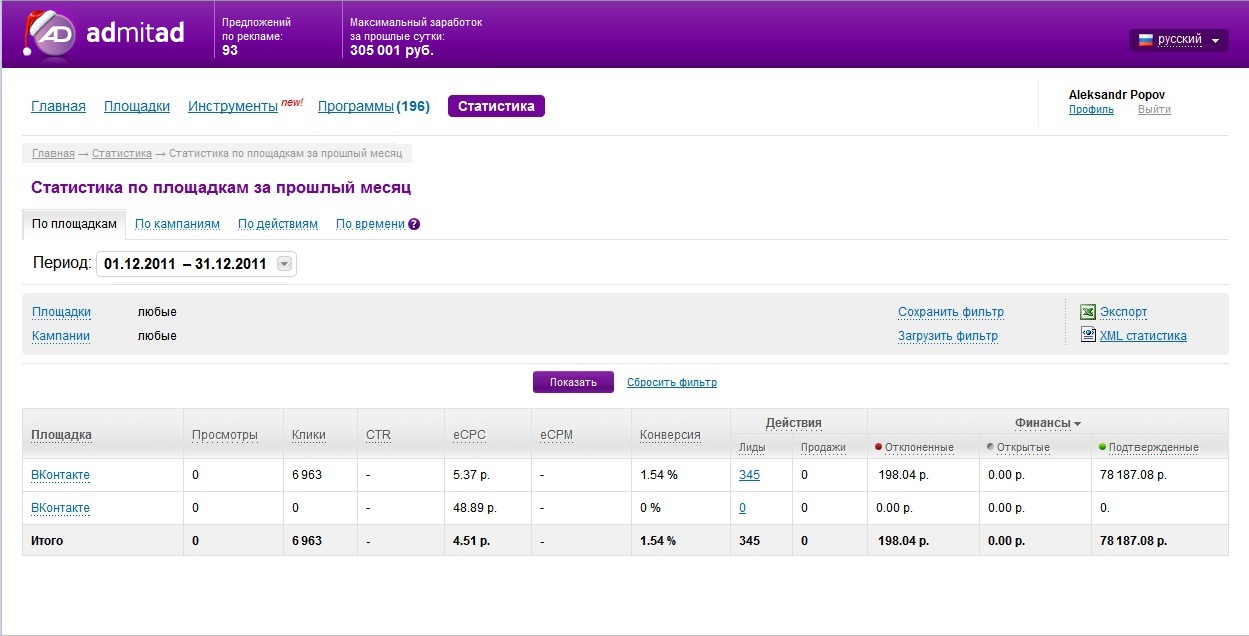Image resolution: width=1249 pixels, height=636 pixels.
Task: Switch to the По времени tab
Action: pos(370,224)
